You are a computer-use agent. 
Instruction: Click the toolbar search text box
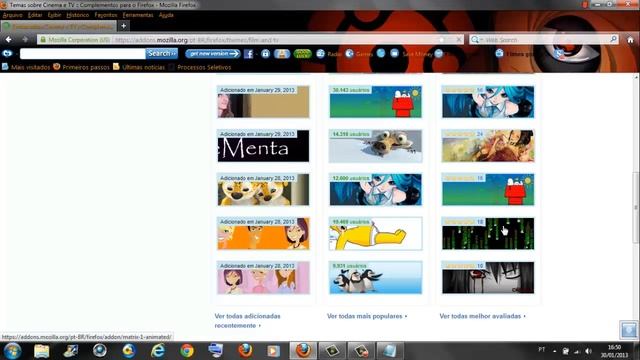coord(82,53)
